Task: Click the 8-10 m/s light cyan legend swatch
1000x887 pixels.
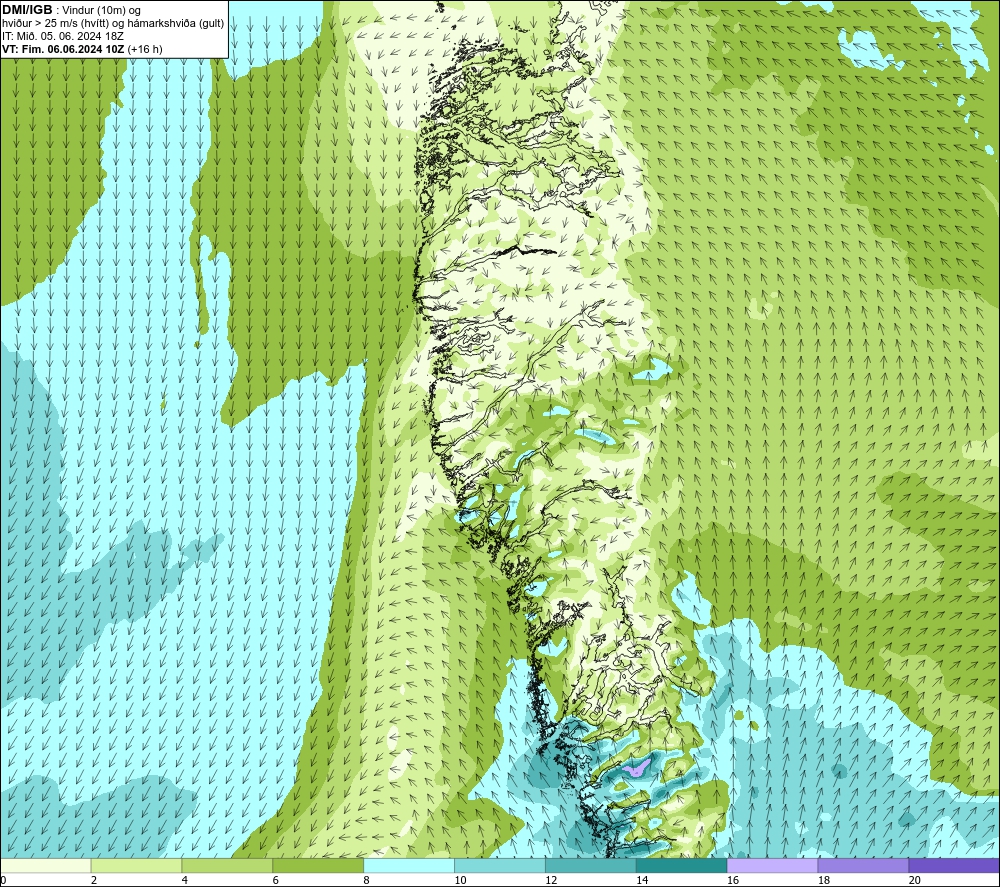Action: [x=409, y=865]
